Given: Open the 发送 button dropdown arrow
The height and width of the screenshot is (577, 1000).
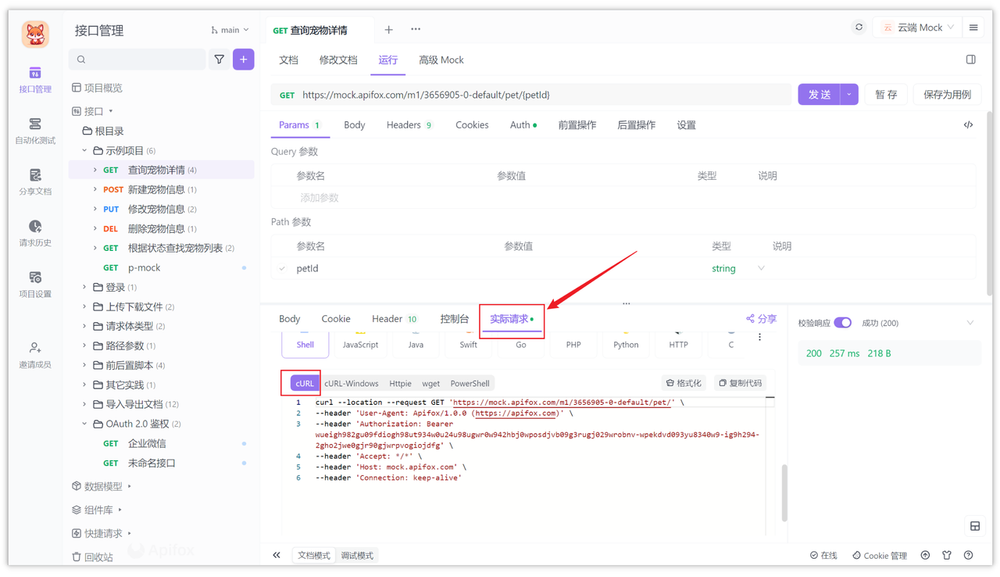Looking at the screenshot, I should 849,94.
